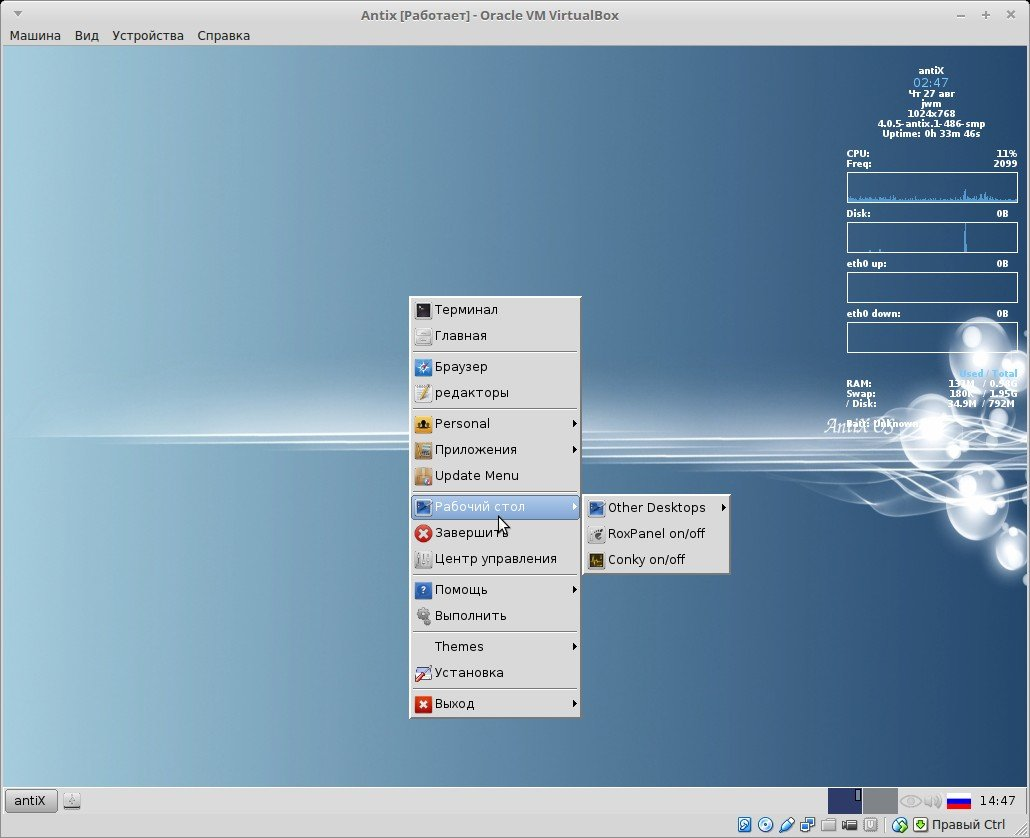Click VirtualBox CPU virtualization status icon
1030x838 pixels.
click(x=870, y=825)
